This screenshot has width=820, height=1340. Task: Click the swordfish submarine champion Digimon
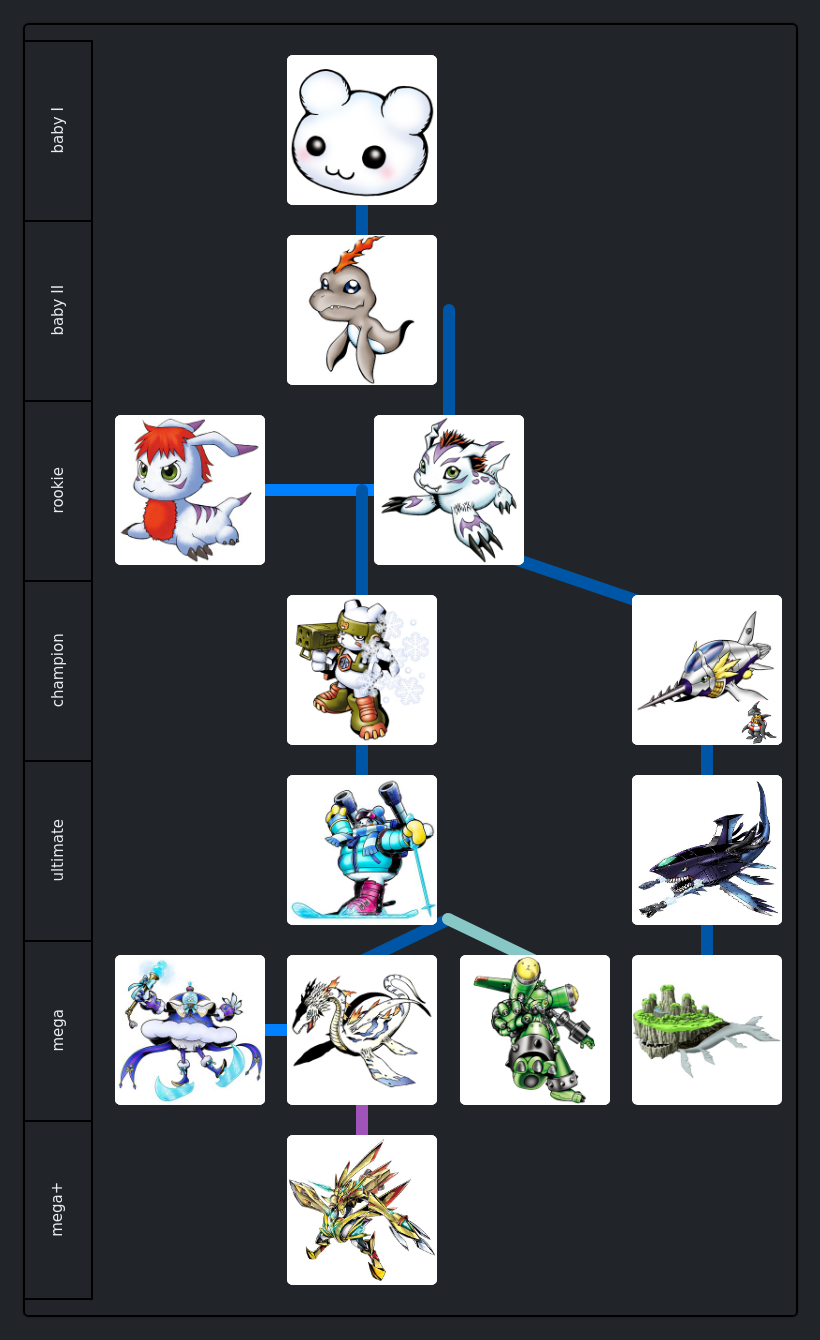[707, 670]
